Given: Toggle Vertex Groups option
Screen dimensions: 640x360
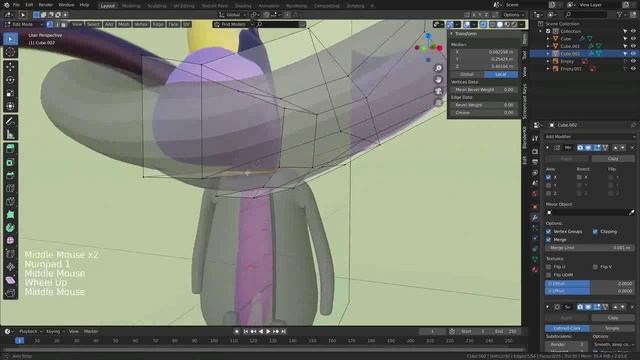Looking at the screenshot, I should coord(548,231).
